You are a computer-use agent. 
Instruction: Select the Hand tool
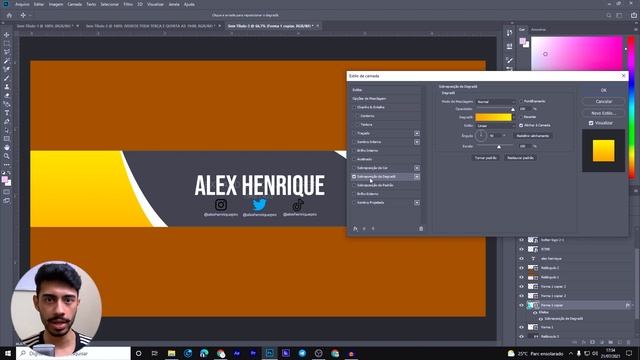pyautogui.click(x=7, y=147)
